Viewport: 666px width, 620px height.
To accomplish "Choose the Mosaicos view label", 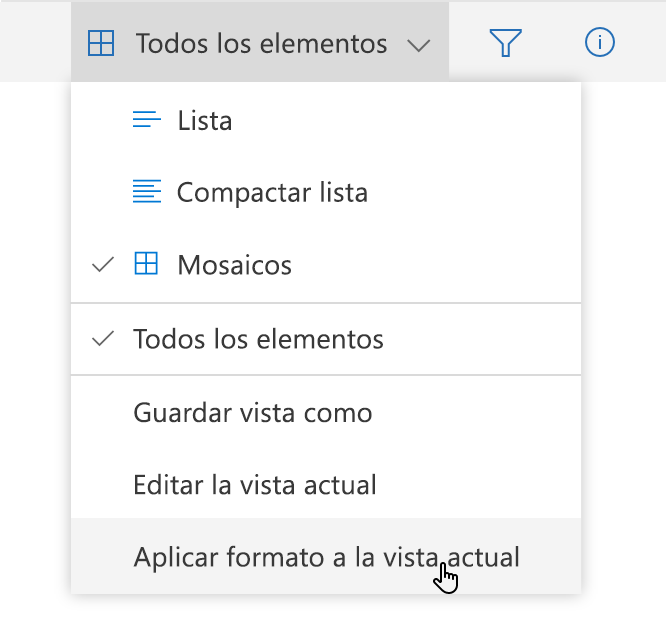I will [234, 266].
